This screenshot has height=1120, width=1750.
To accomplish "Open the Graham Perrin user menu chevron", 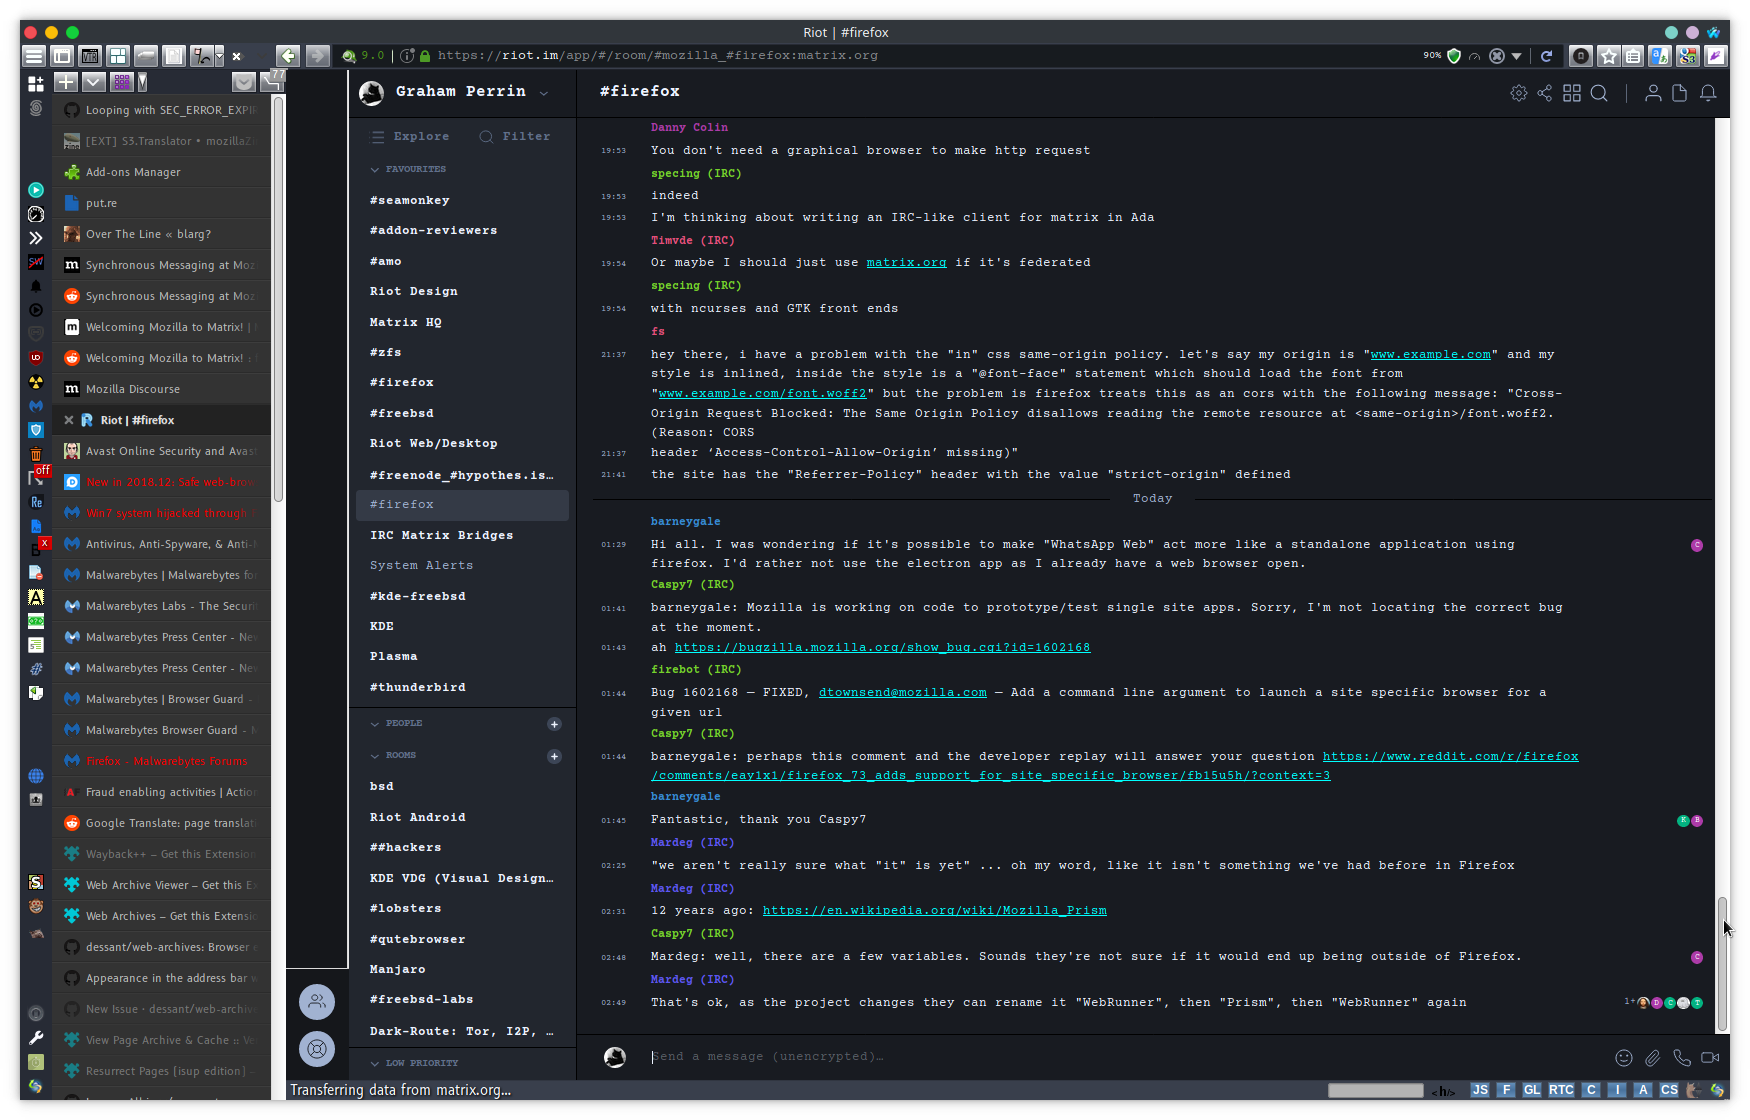I will 544,93.
